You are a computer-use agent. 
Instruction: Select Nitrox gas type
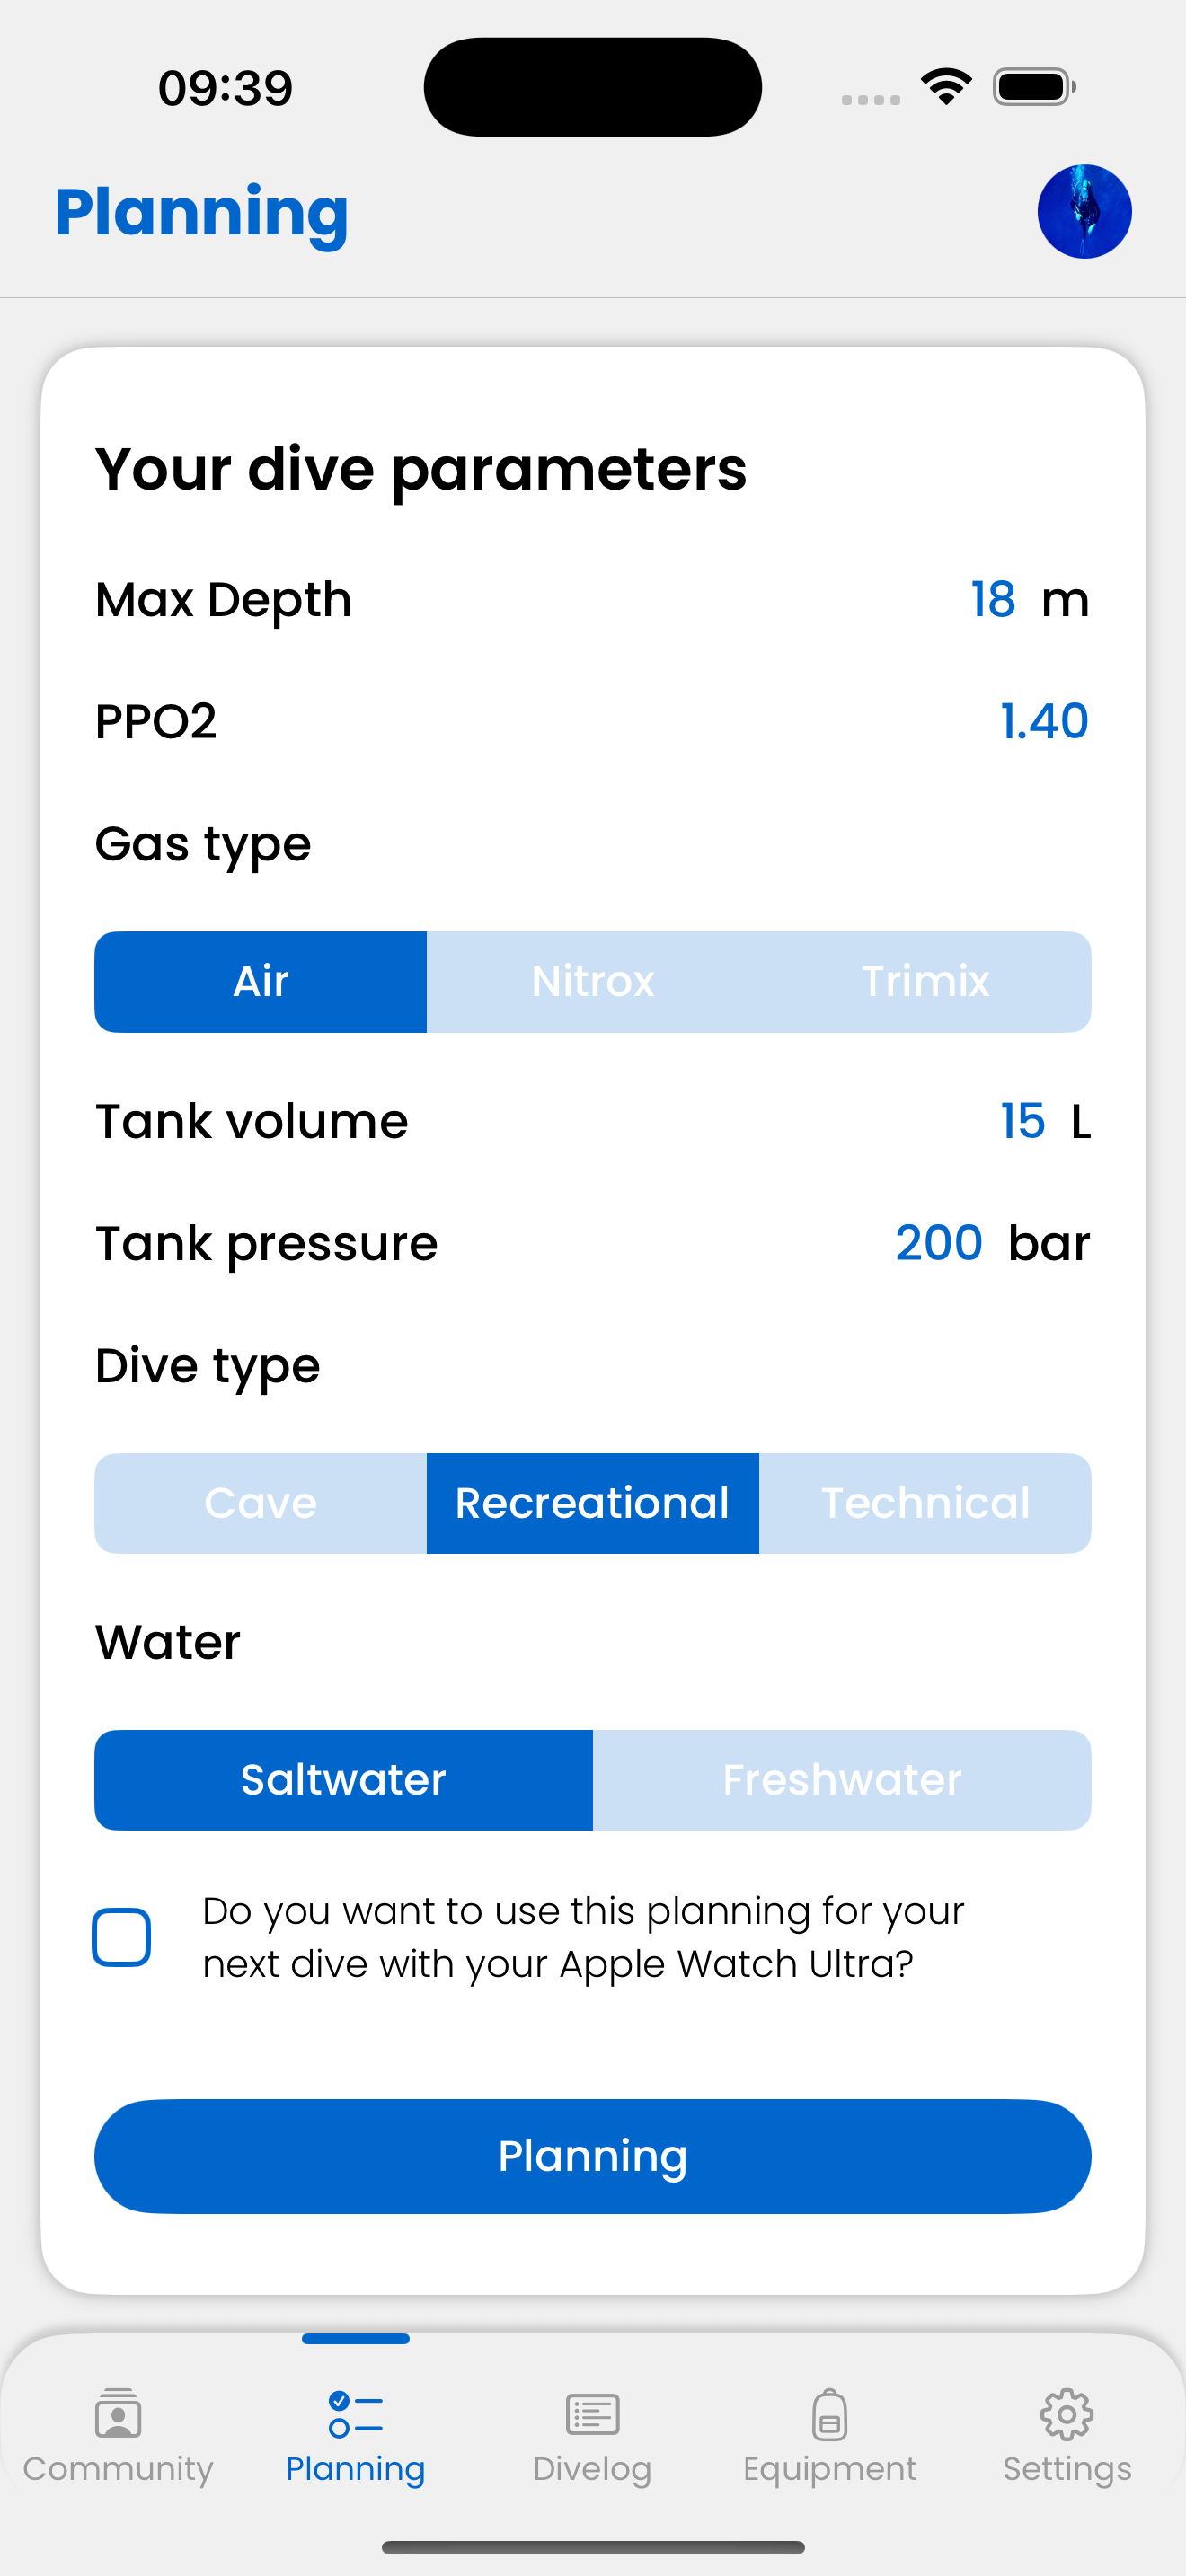point(592,982)
